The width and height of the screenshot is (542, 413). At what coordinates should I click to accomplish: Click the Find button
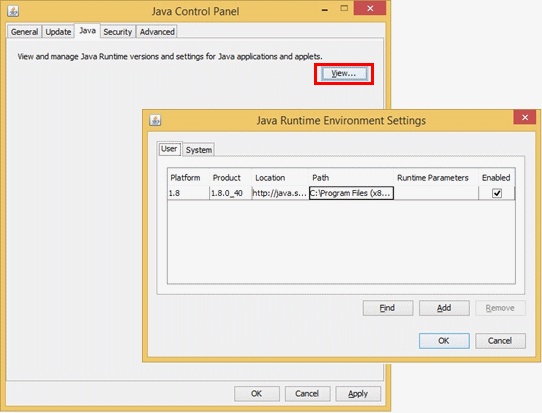point(388,308)
